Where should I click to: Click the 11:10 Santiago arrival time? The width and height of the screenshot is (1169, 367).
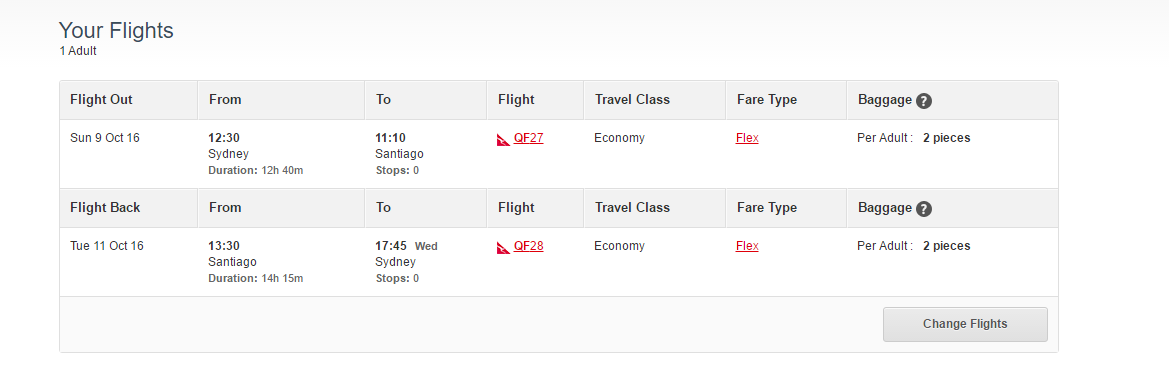pyautogui.click(x=391, y=138)
